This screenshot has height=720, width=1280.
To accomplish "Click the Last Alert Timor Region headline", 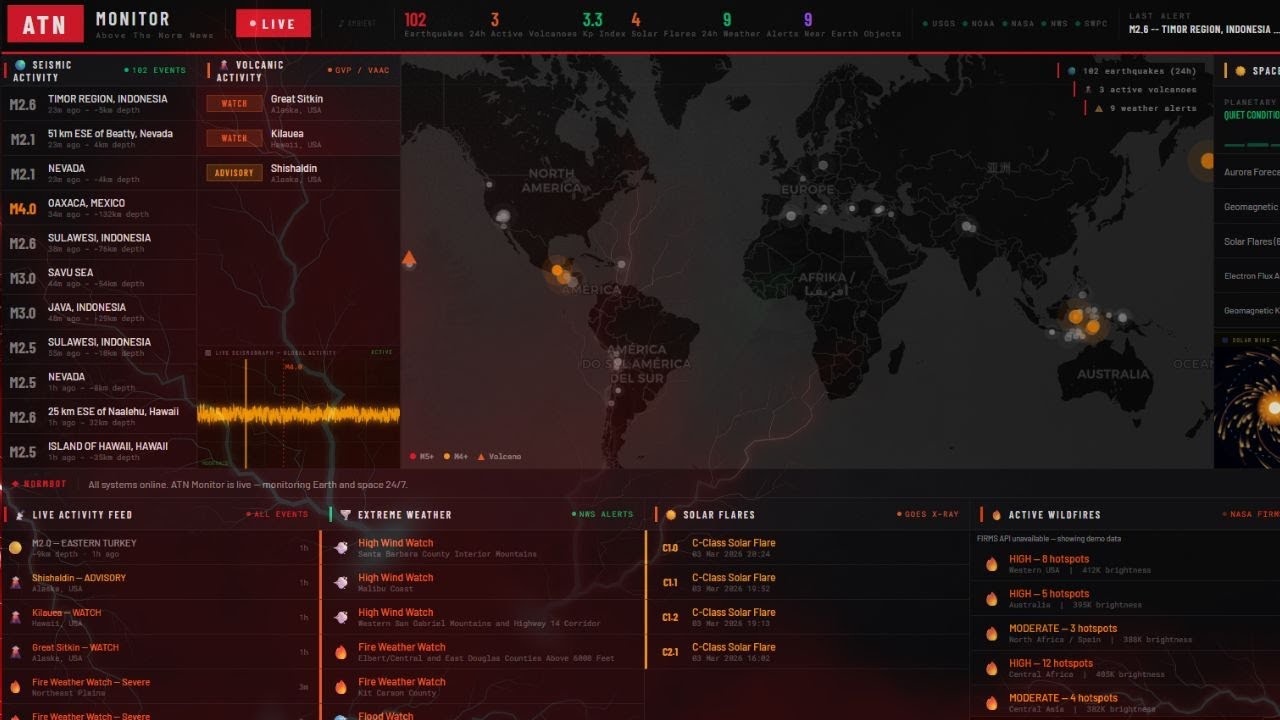I will [1204, 30].
